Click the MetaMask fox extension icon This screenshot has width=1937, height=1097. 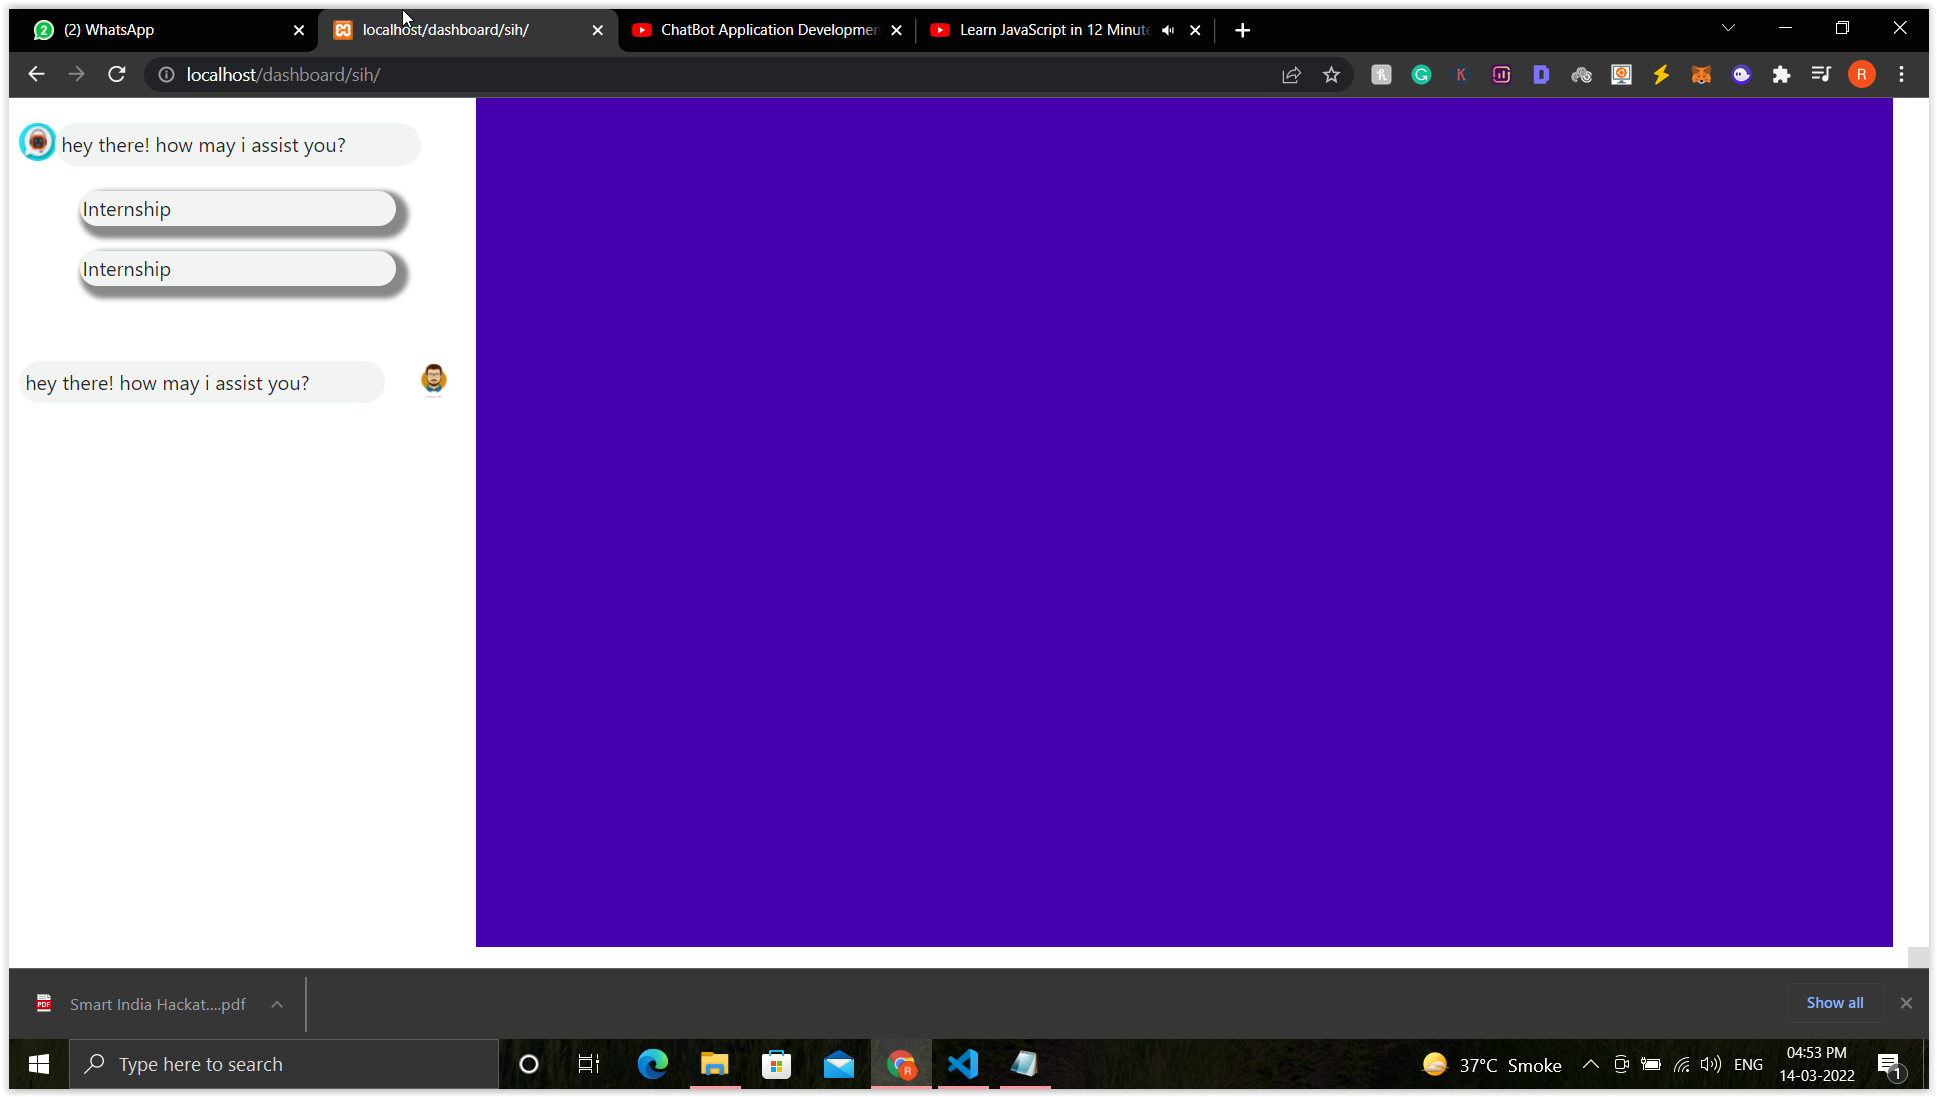click(x=1701, y=75)
